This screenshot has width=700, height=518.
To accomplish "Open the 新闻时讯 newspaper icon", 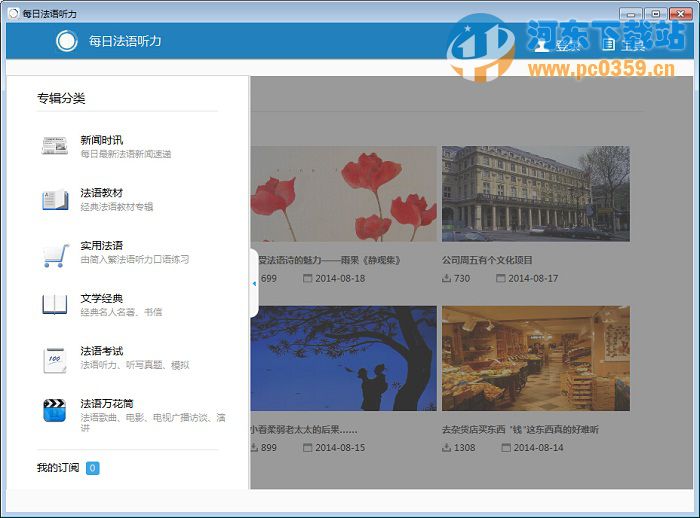I will pos(55,146).
